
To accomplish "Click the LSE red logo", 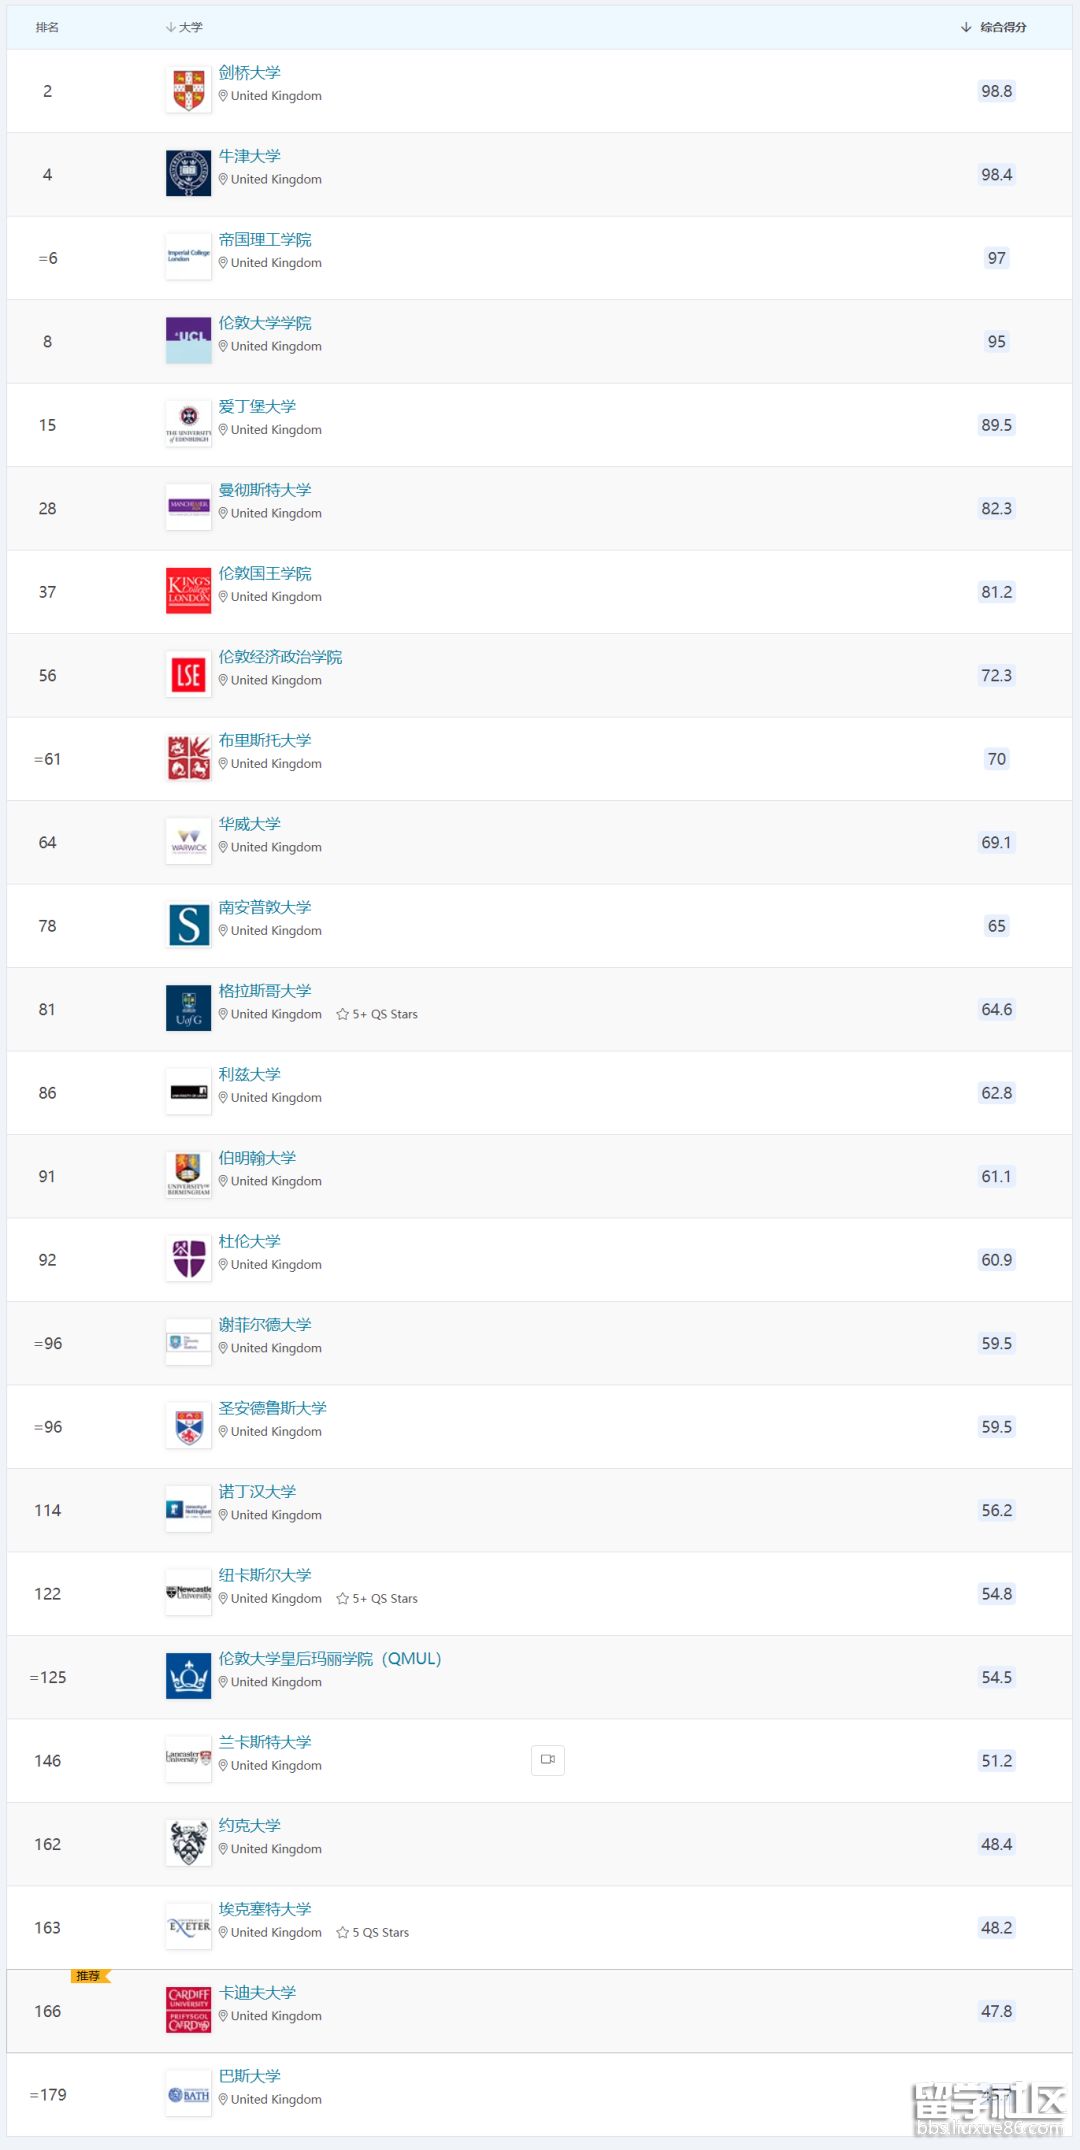I will 188,674.
